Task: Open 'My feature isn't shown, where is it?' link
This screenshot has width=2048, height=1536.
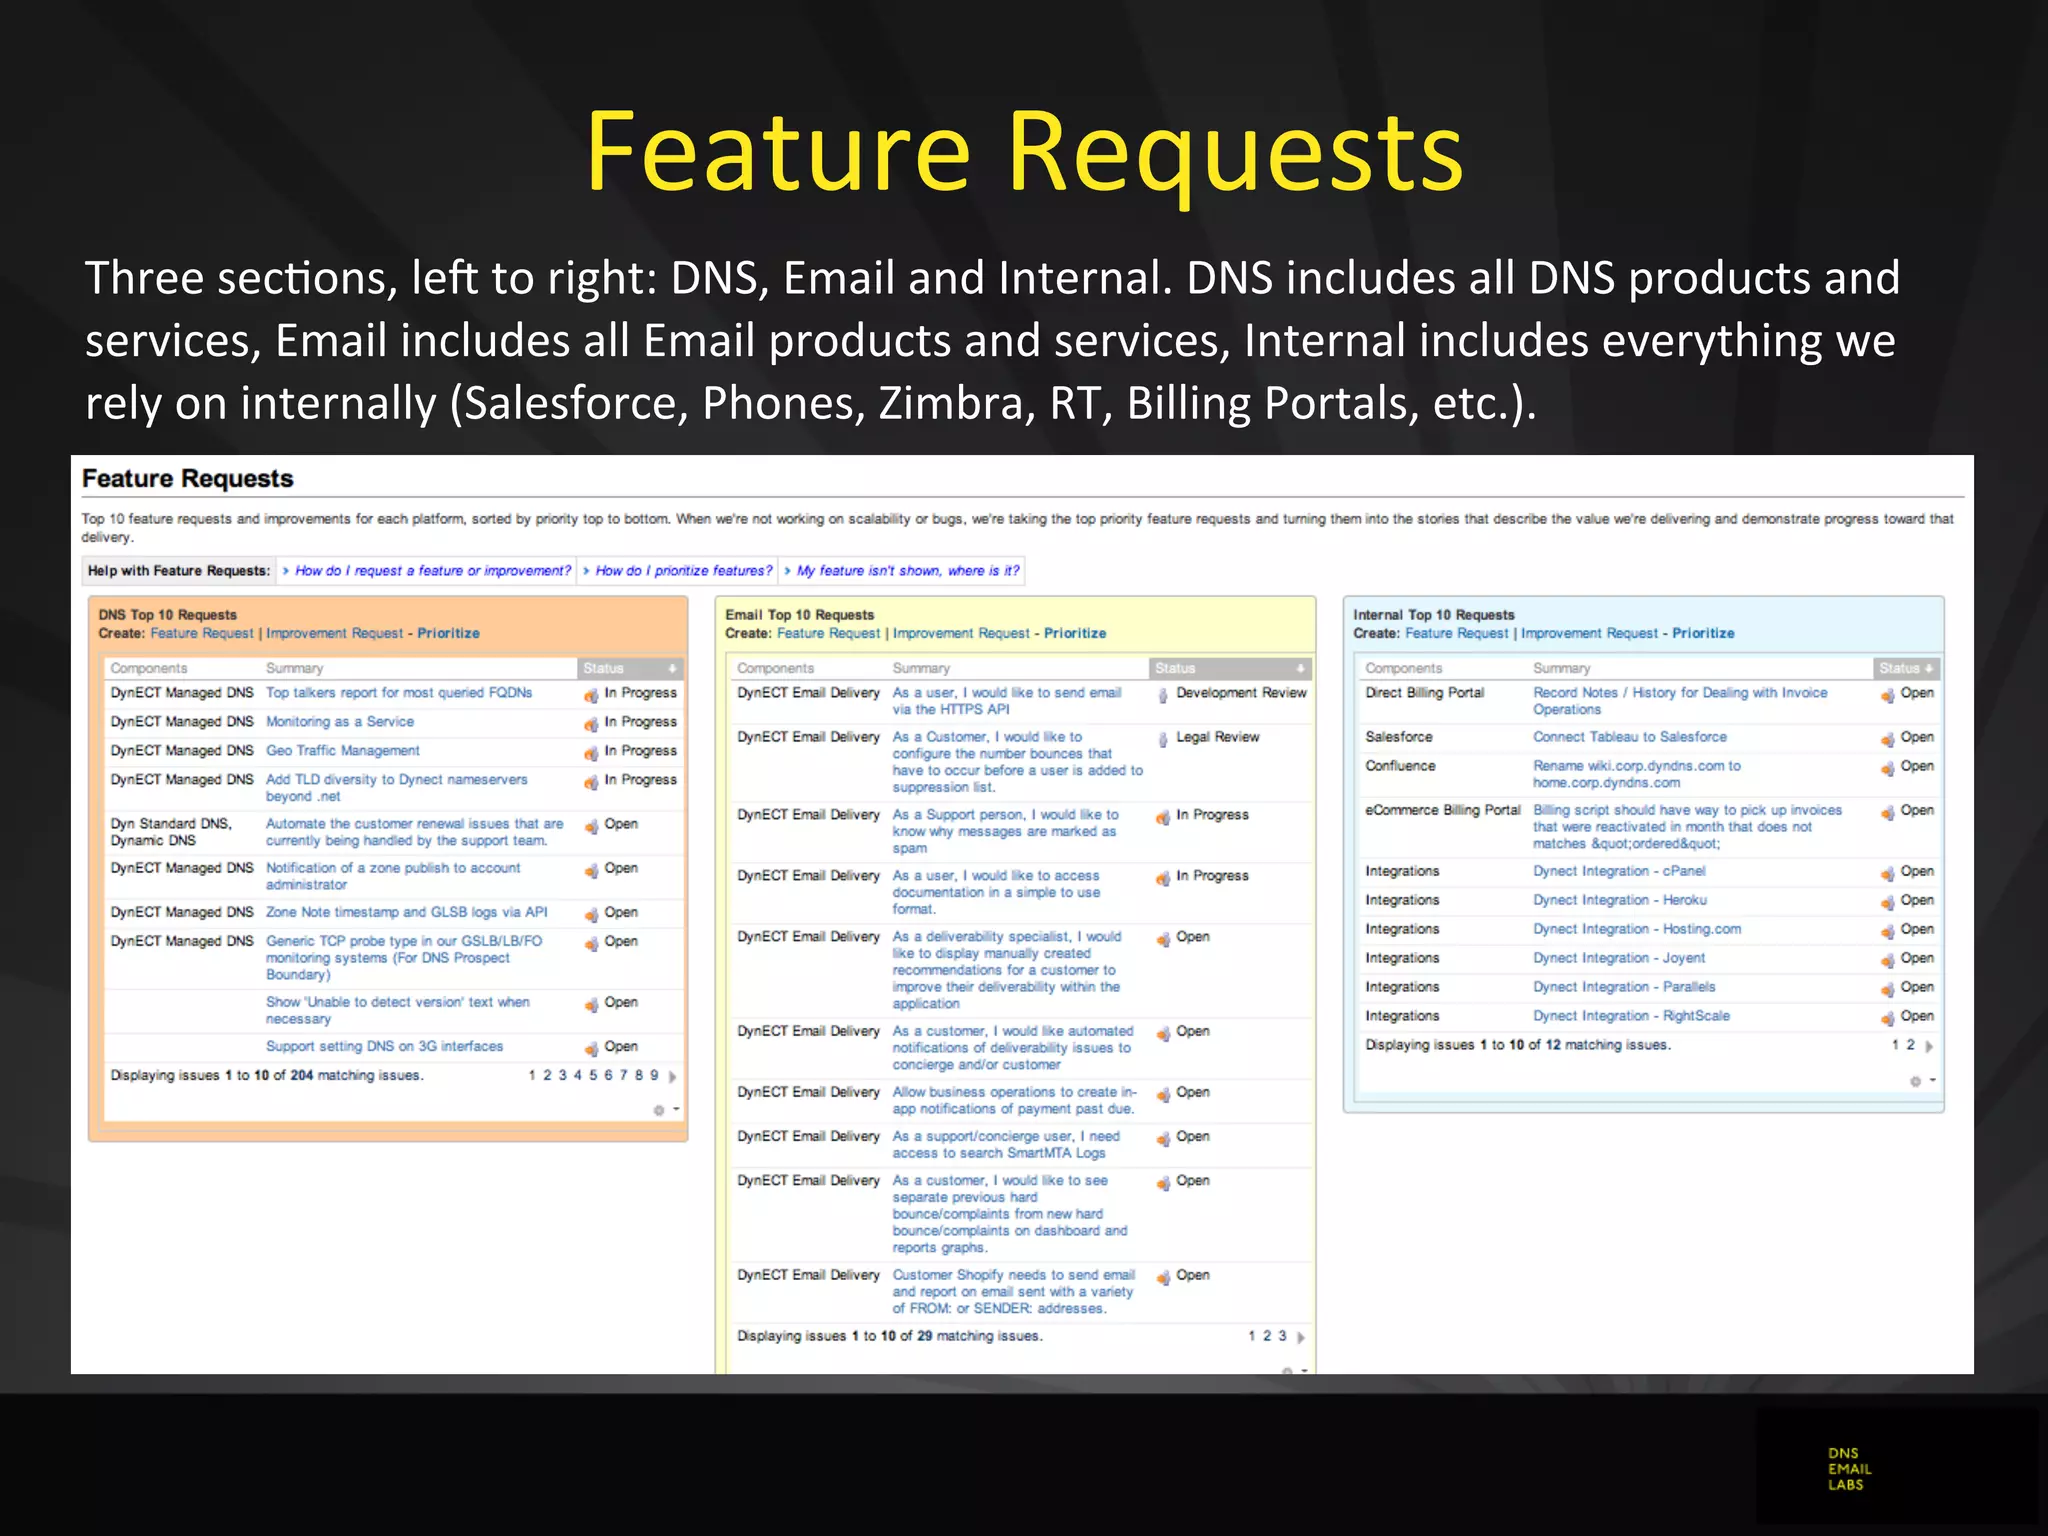Action: 908,571
